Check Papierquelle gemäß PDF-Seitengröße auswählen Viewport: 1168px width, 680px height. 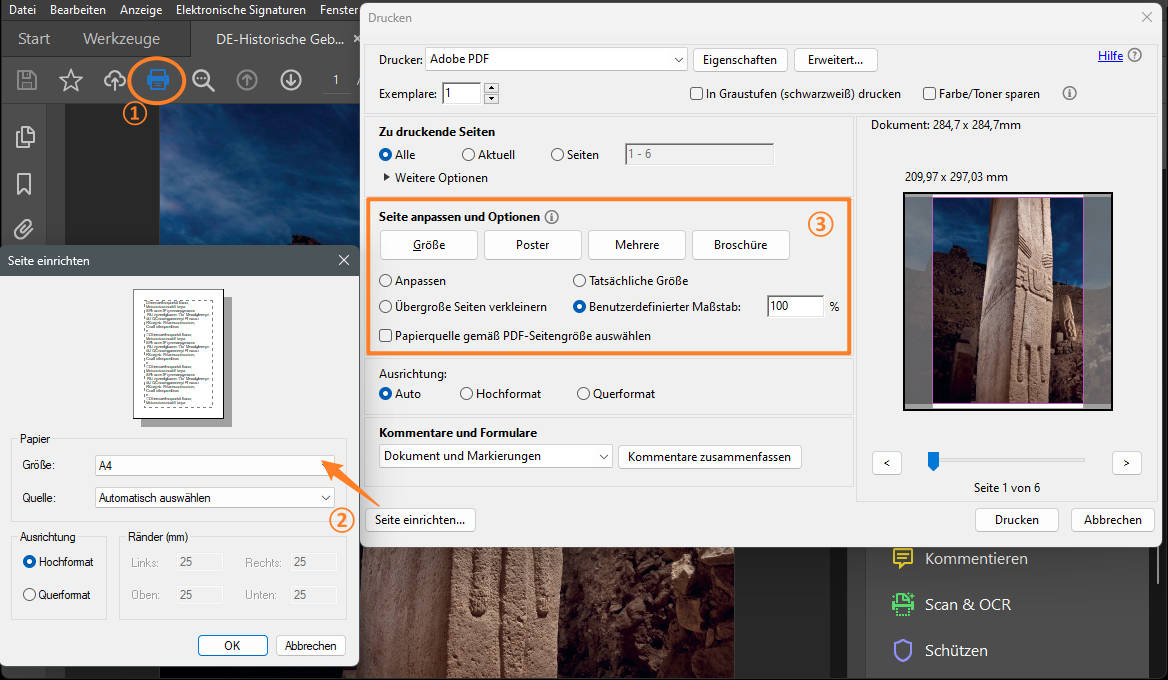click(x=385, y=335)
